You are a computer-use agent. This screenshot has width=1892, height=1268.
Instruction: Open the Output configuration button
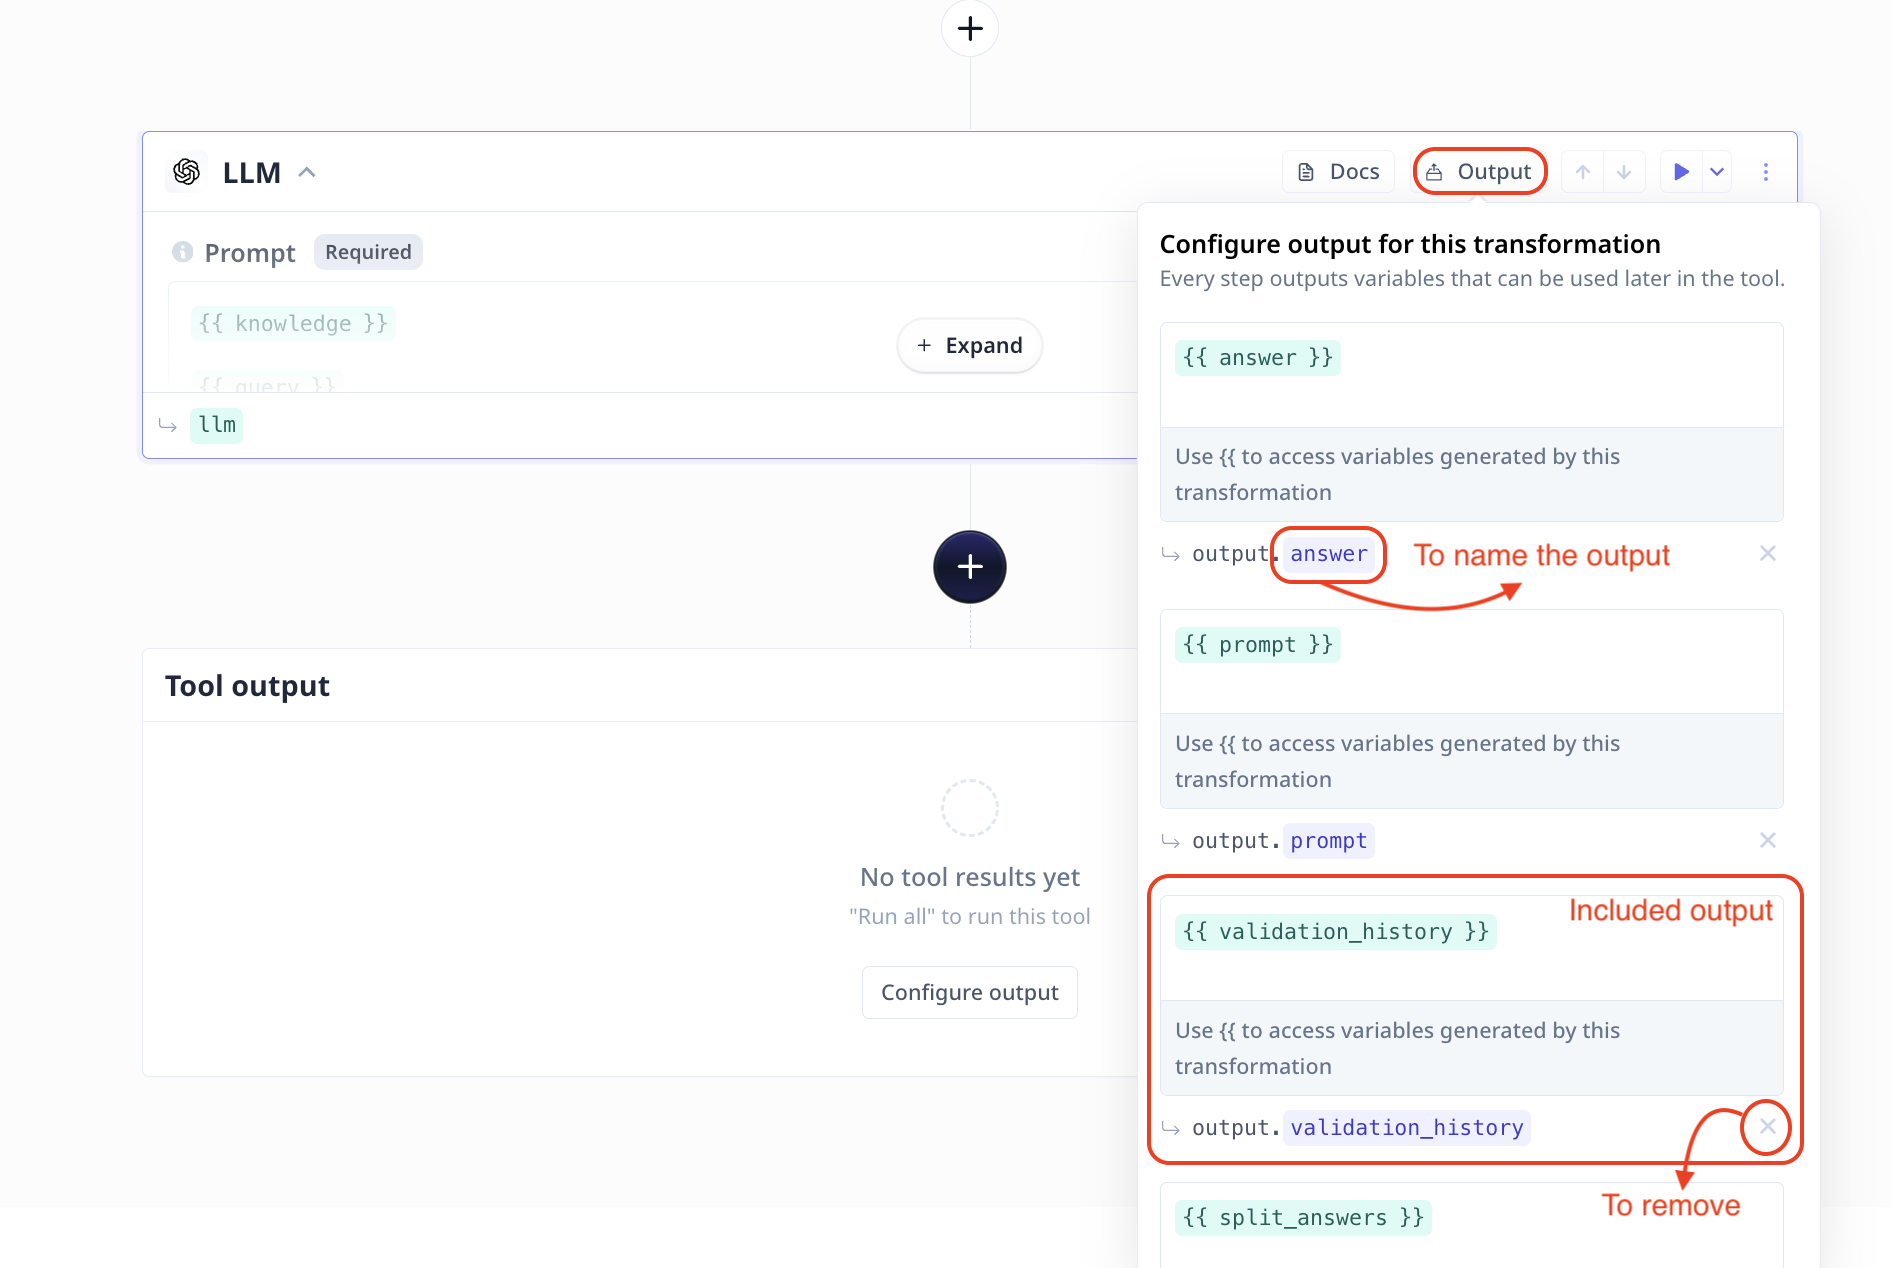(1480, 172)
